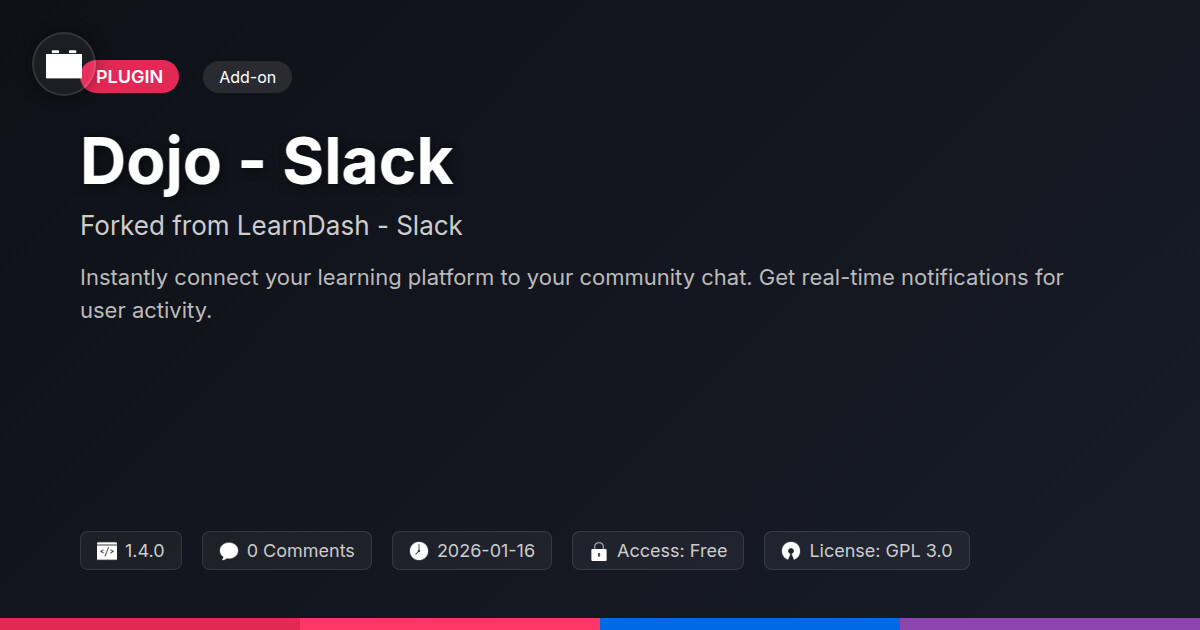The image size is (1200, 630).
Task: Click the open source license icon
Action: [x=791, y=551]
